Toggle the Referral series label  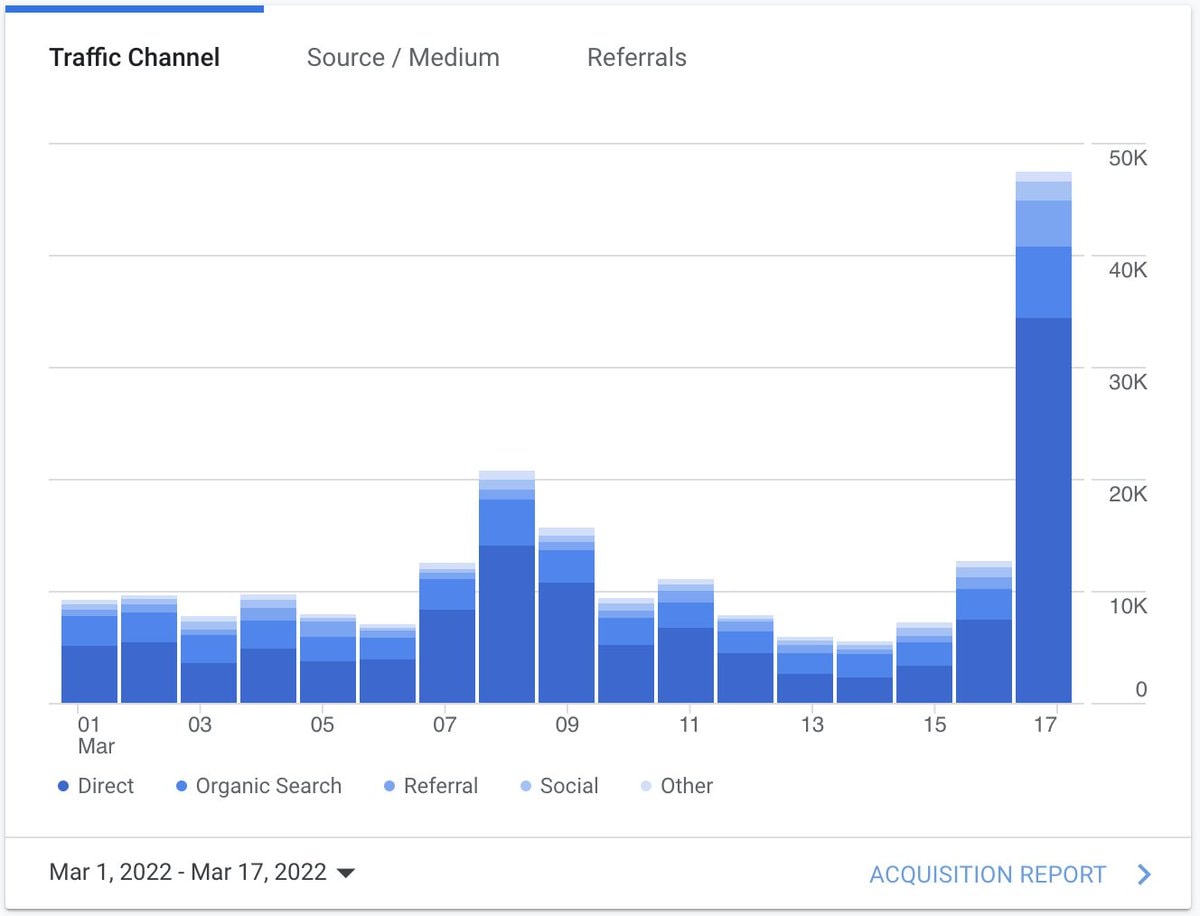click(441, 786)
